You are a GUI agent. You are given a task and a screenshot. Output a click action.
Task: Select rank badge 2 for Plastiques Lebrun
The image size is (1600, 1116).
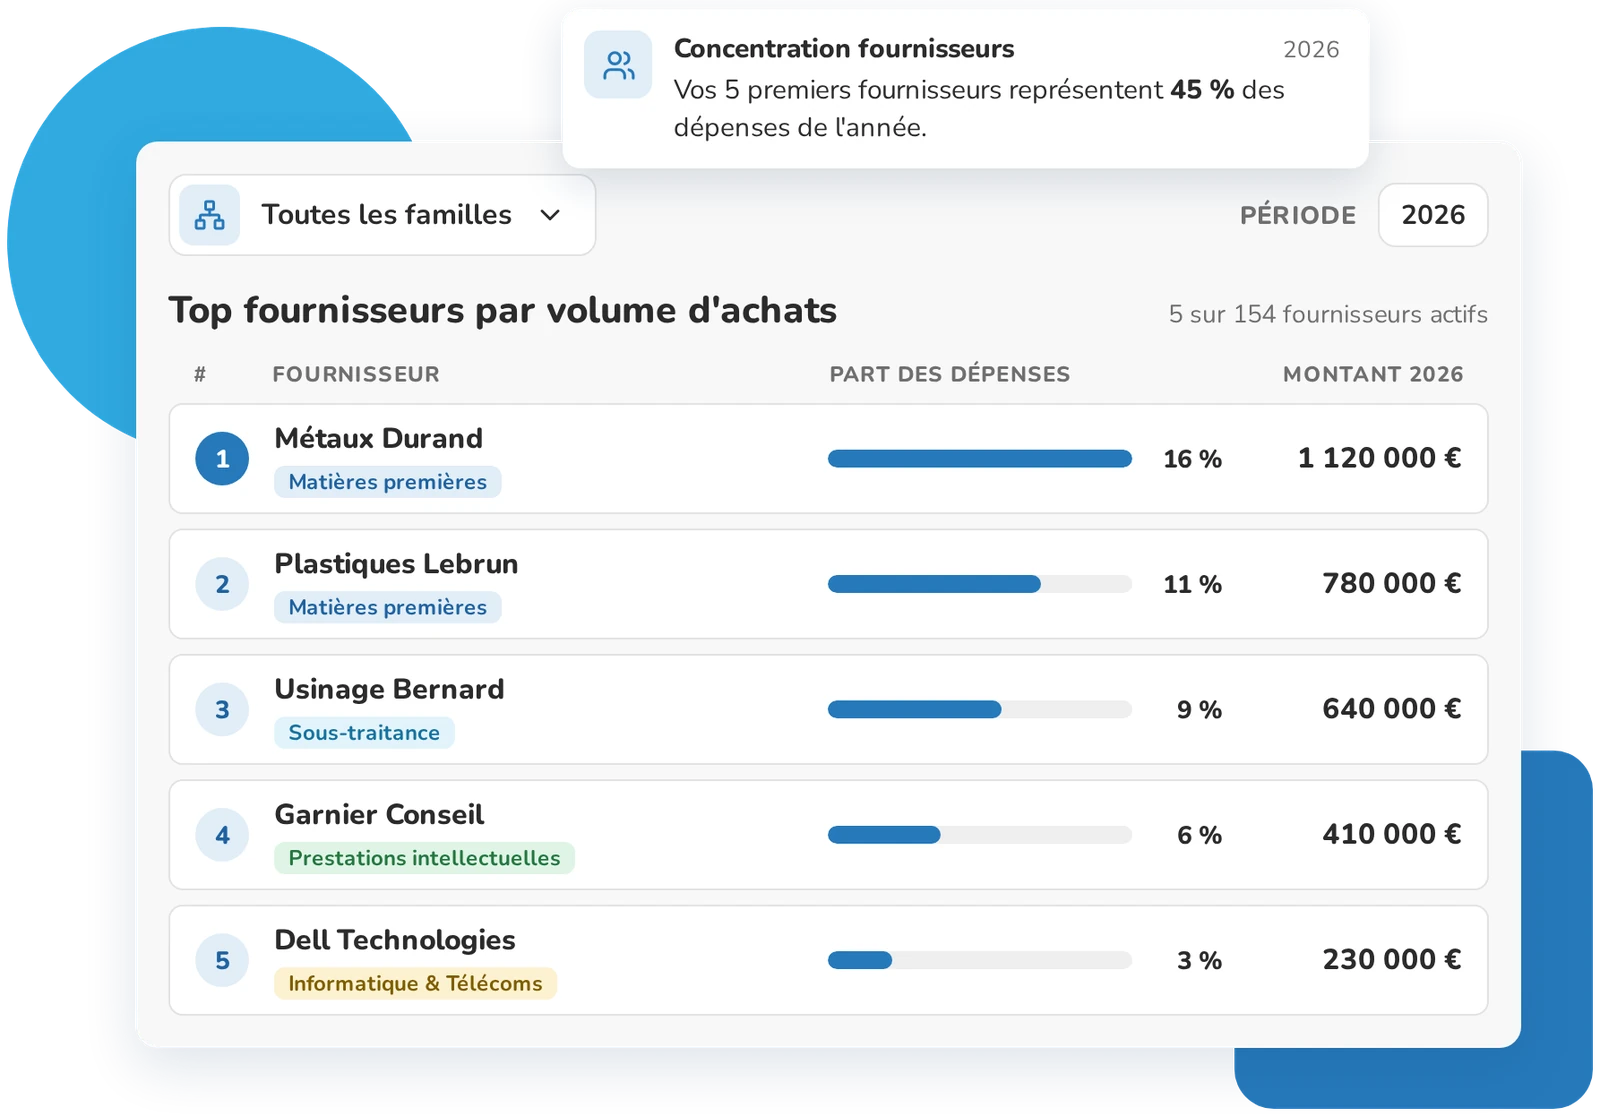[222, 584]
